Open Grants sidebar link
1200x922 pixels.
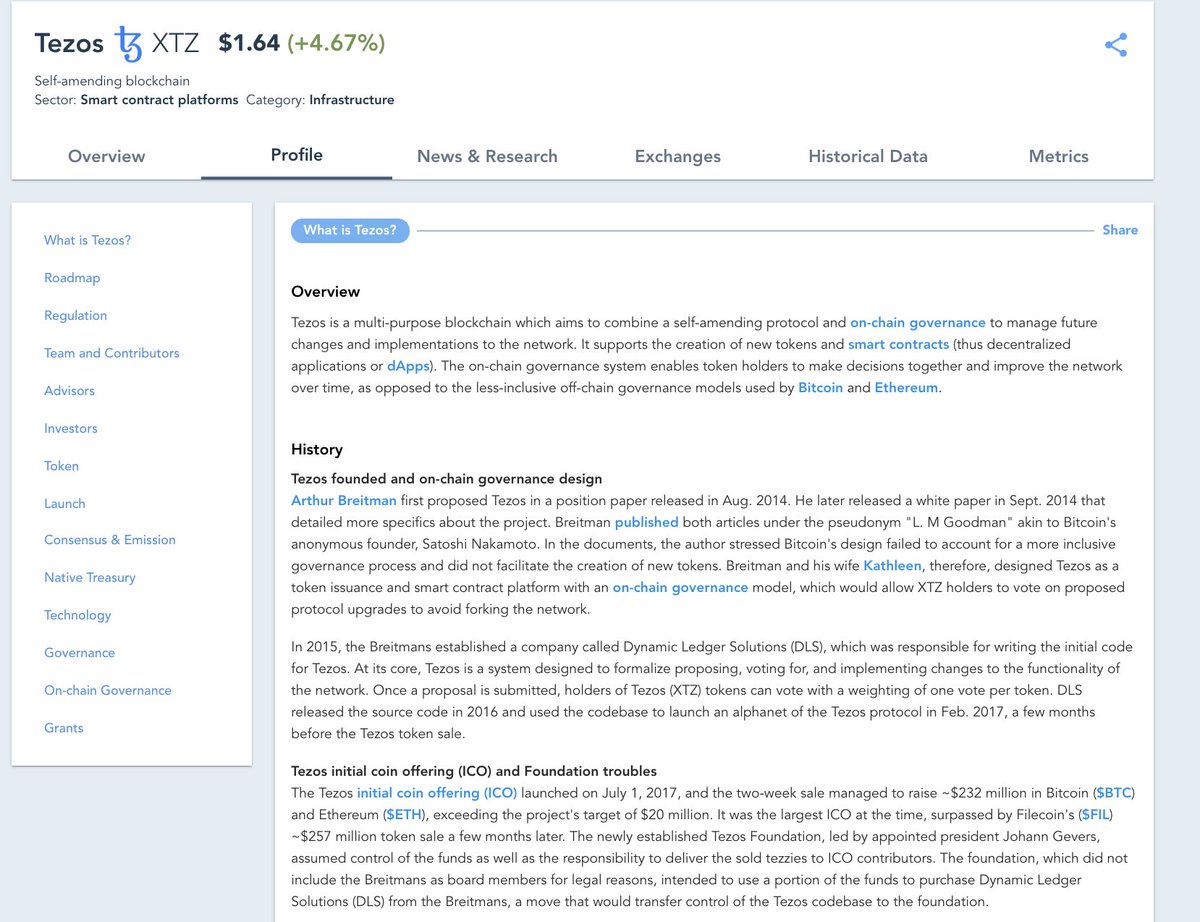64,728
